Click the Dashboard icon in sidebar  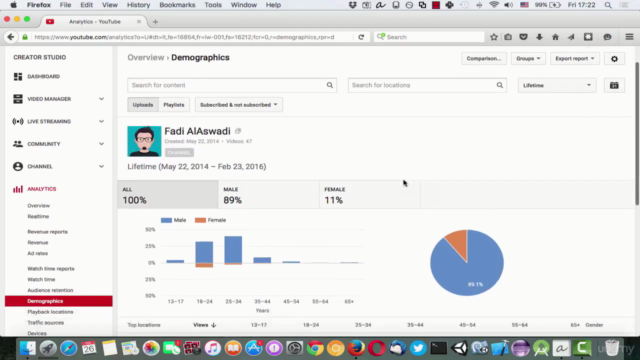pos(18,76)
